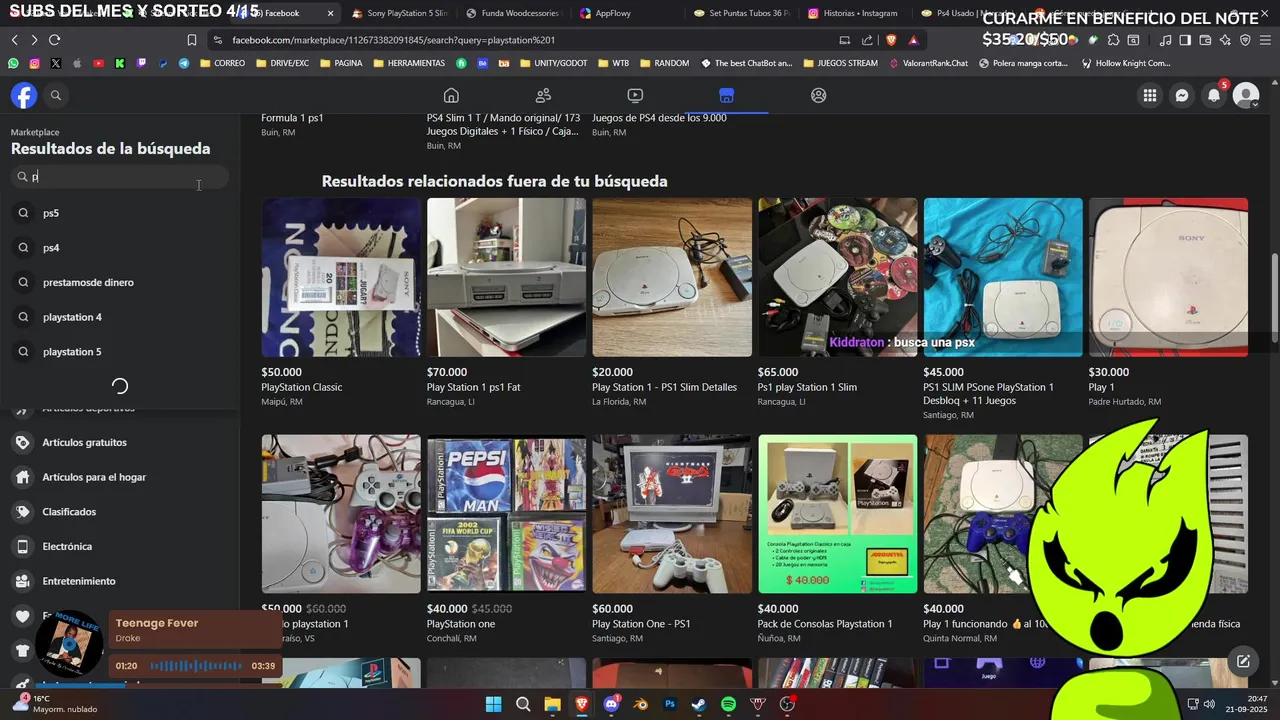Open the Pepsi Man PlayStation one listing
The width and height of the screenshot is (1280, 720).
[x=506, y=514]
